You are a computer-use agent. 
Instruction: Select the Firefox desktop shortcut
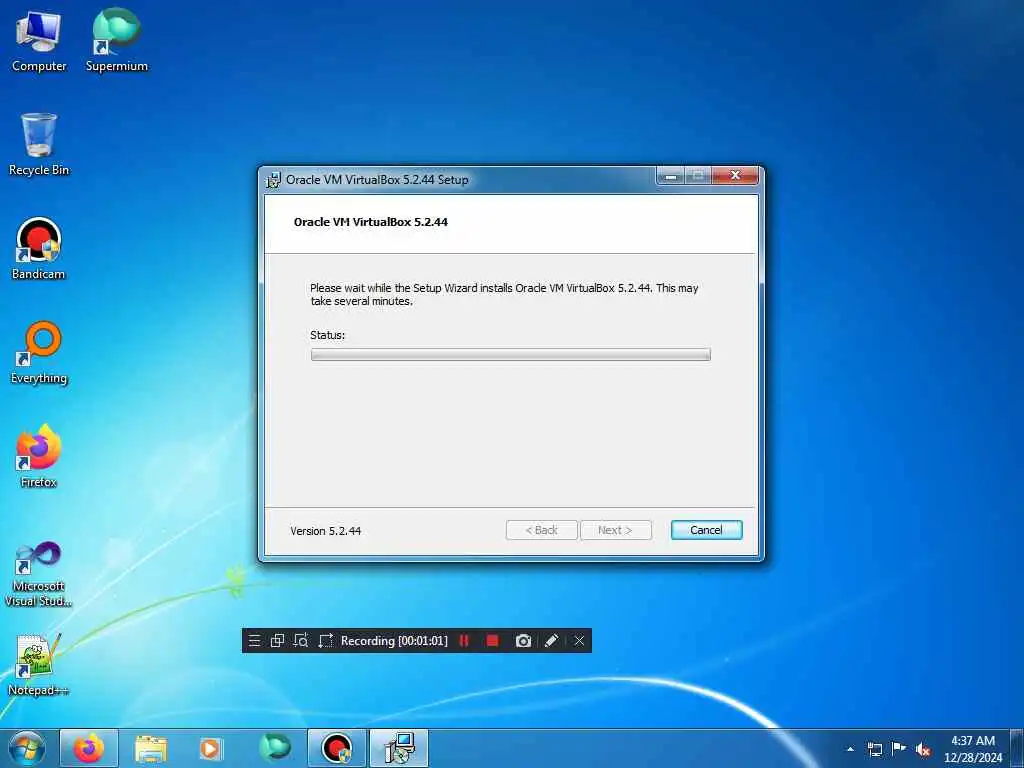pos(39,456)
